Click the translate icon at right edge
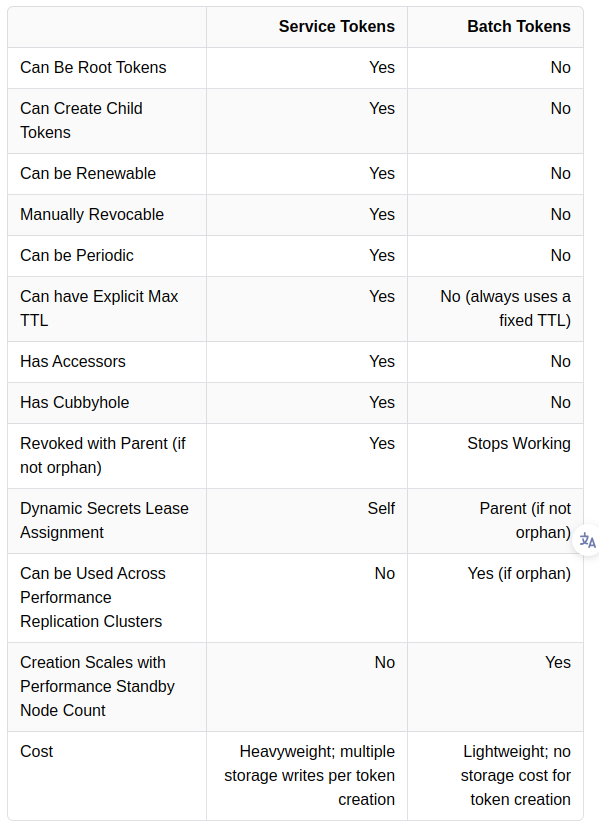This screenshot has height=824, width=599. click(x=587, y=540)
